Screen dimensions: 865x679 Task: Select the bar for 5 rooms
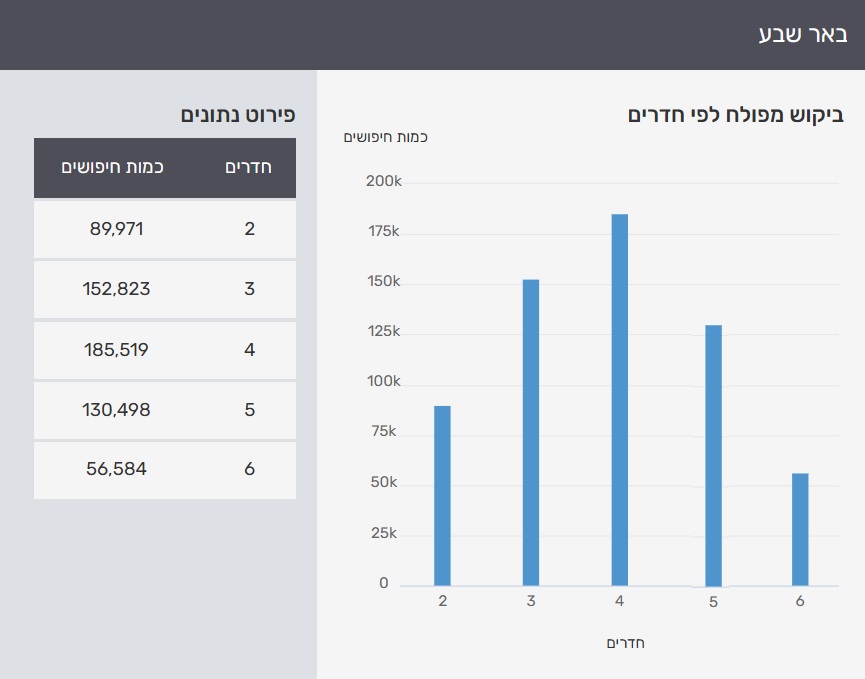pos(713,455)
